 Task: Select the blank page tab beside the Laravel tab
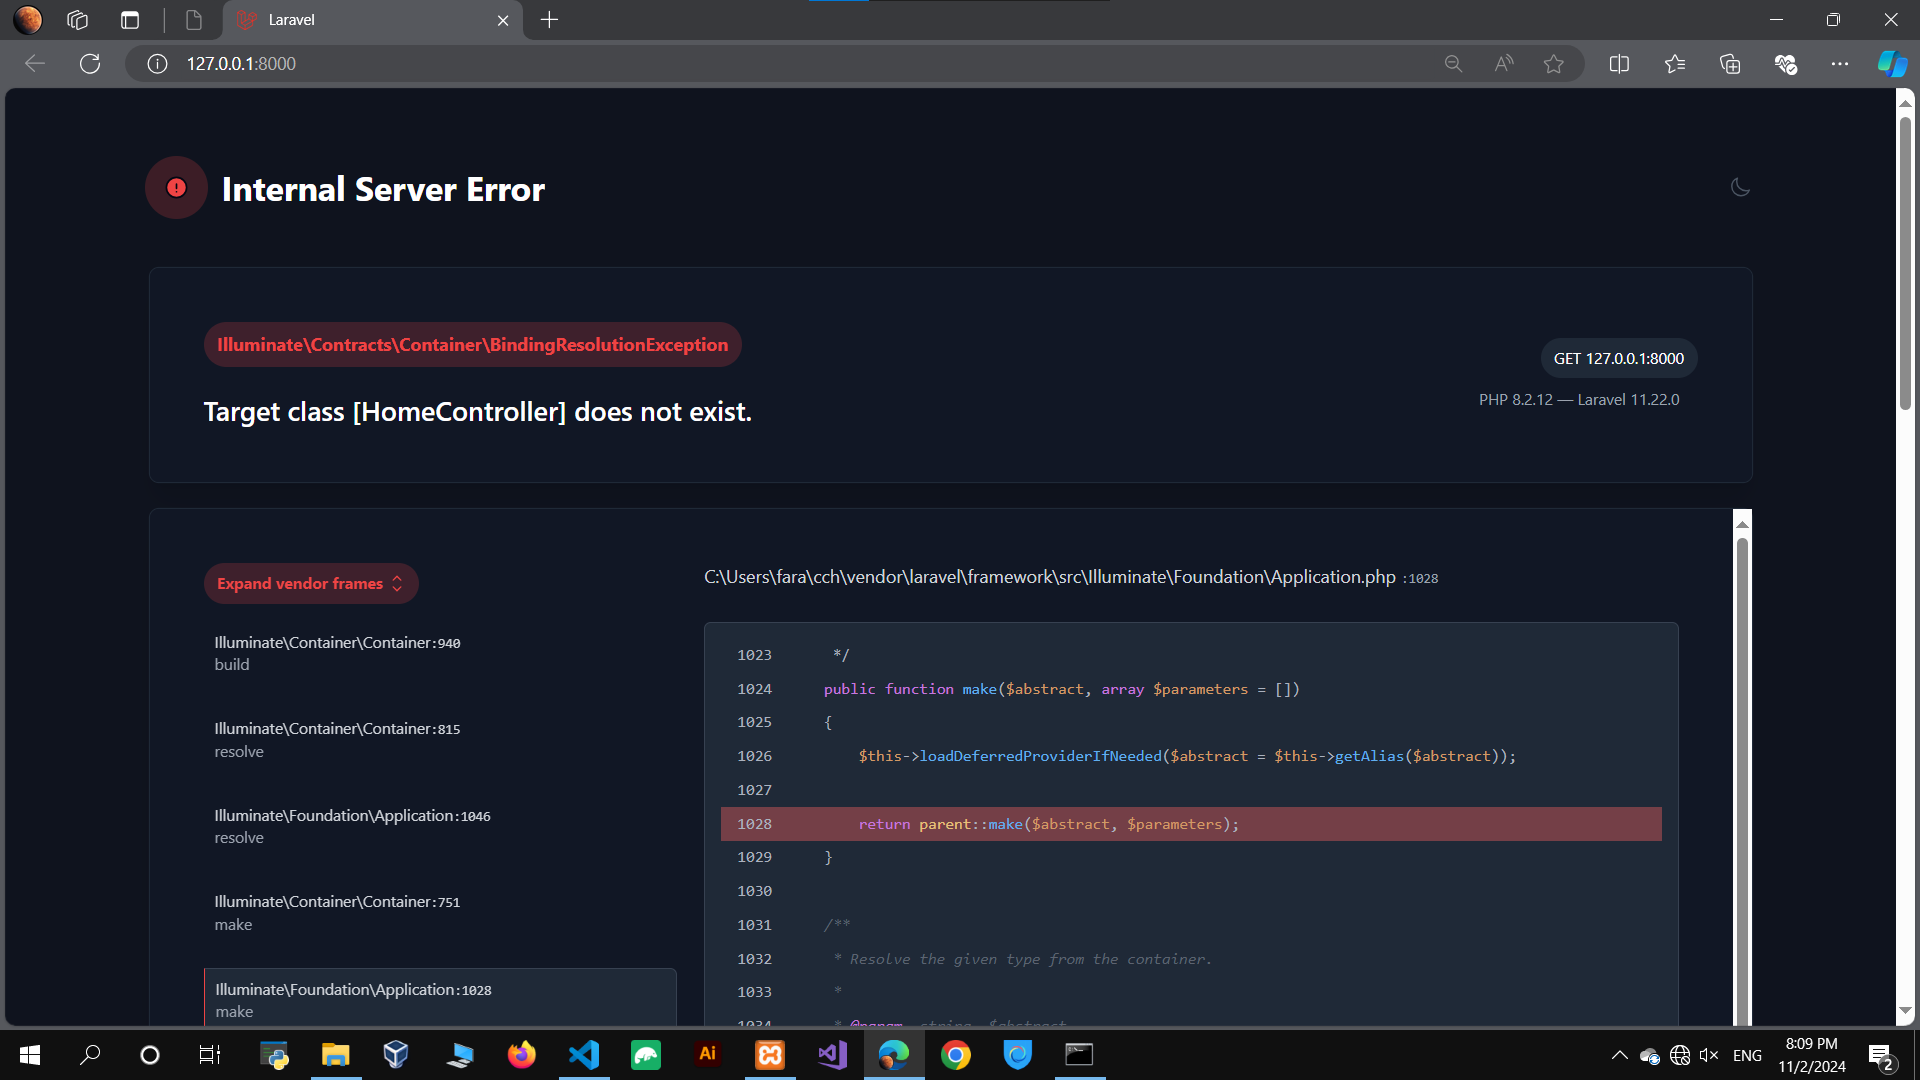194,20
